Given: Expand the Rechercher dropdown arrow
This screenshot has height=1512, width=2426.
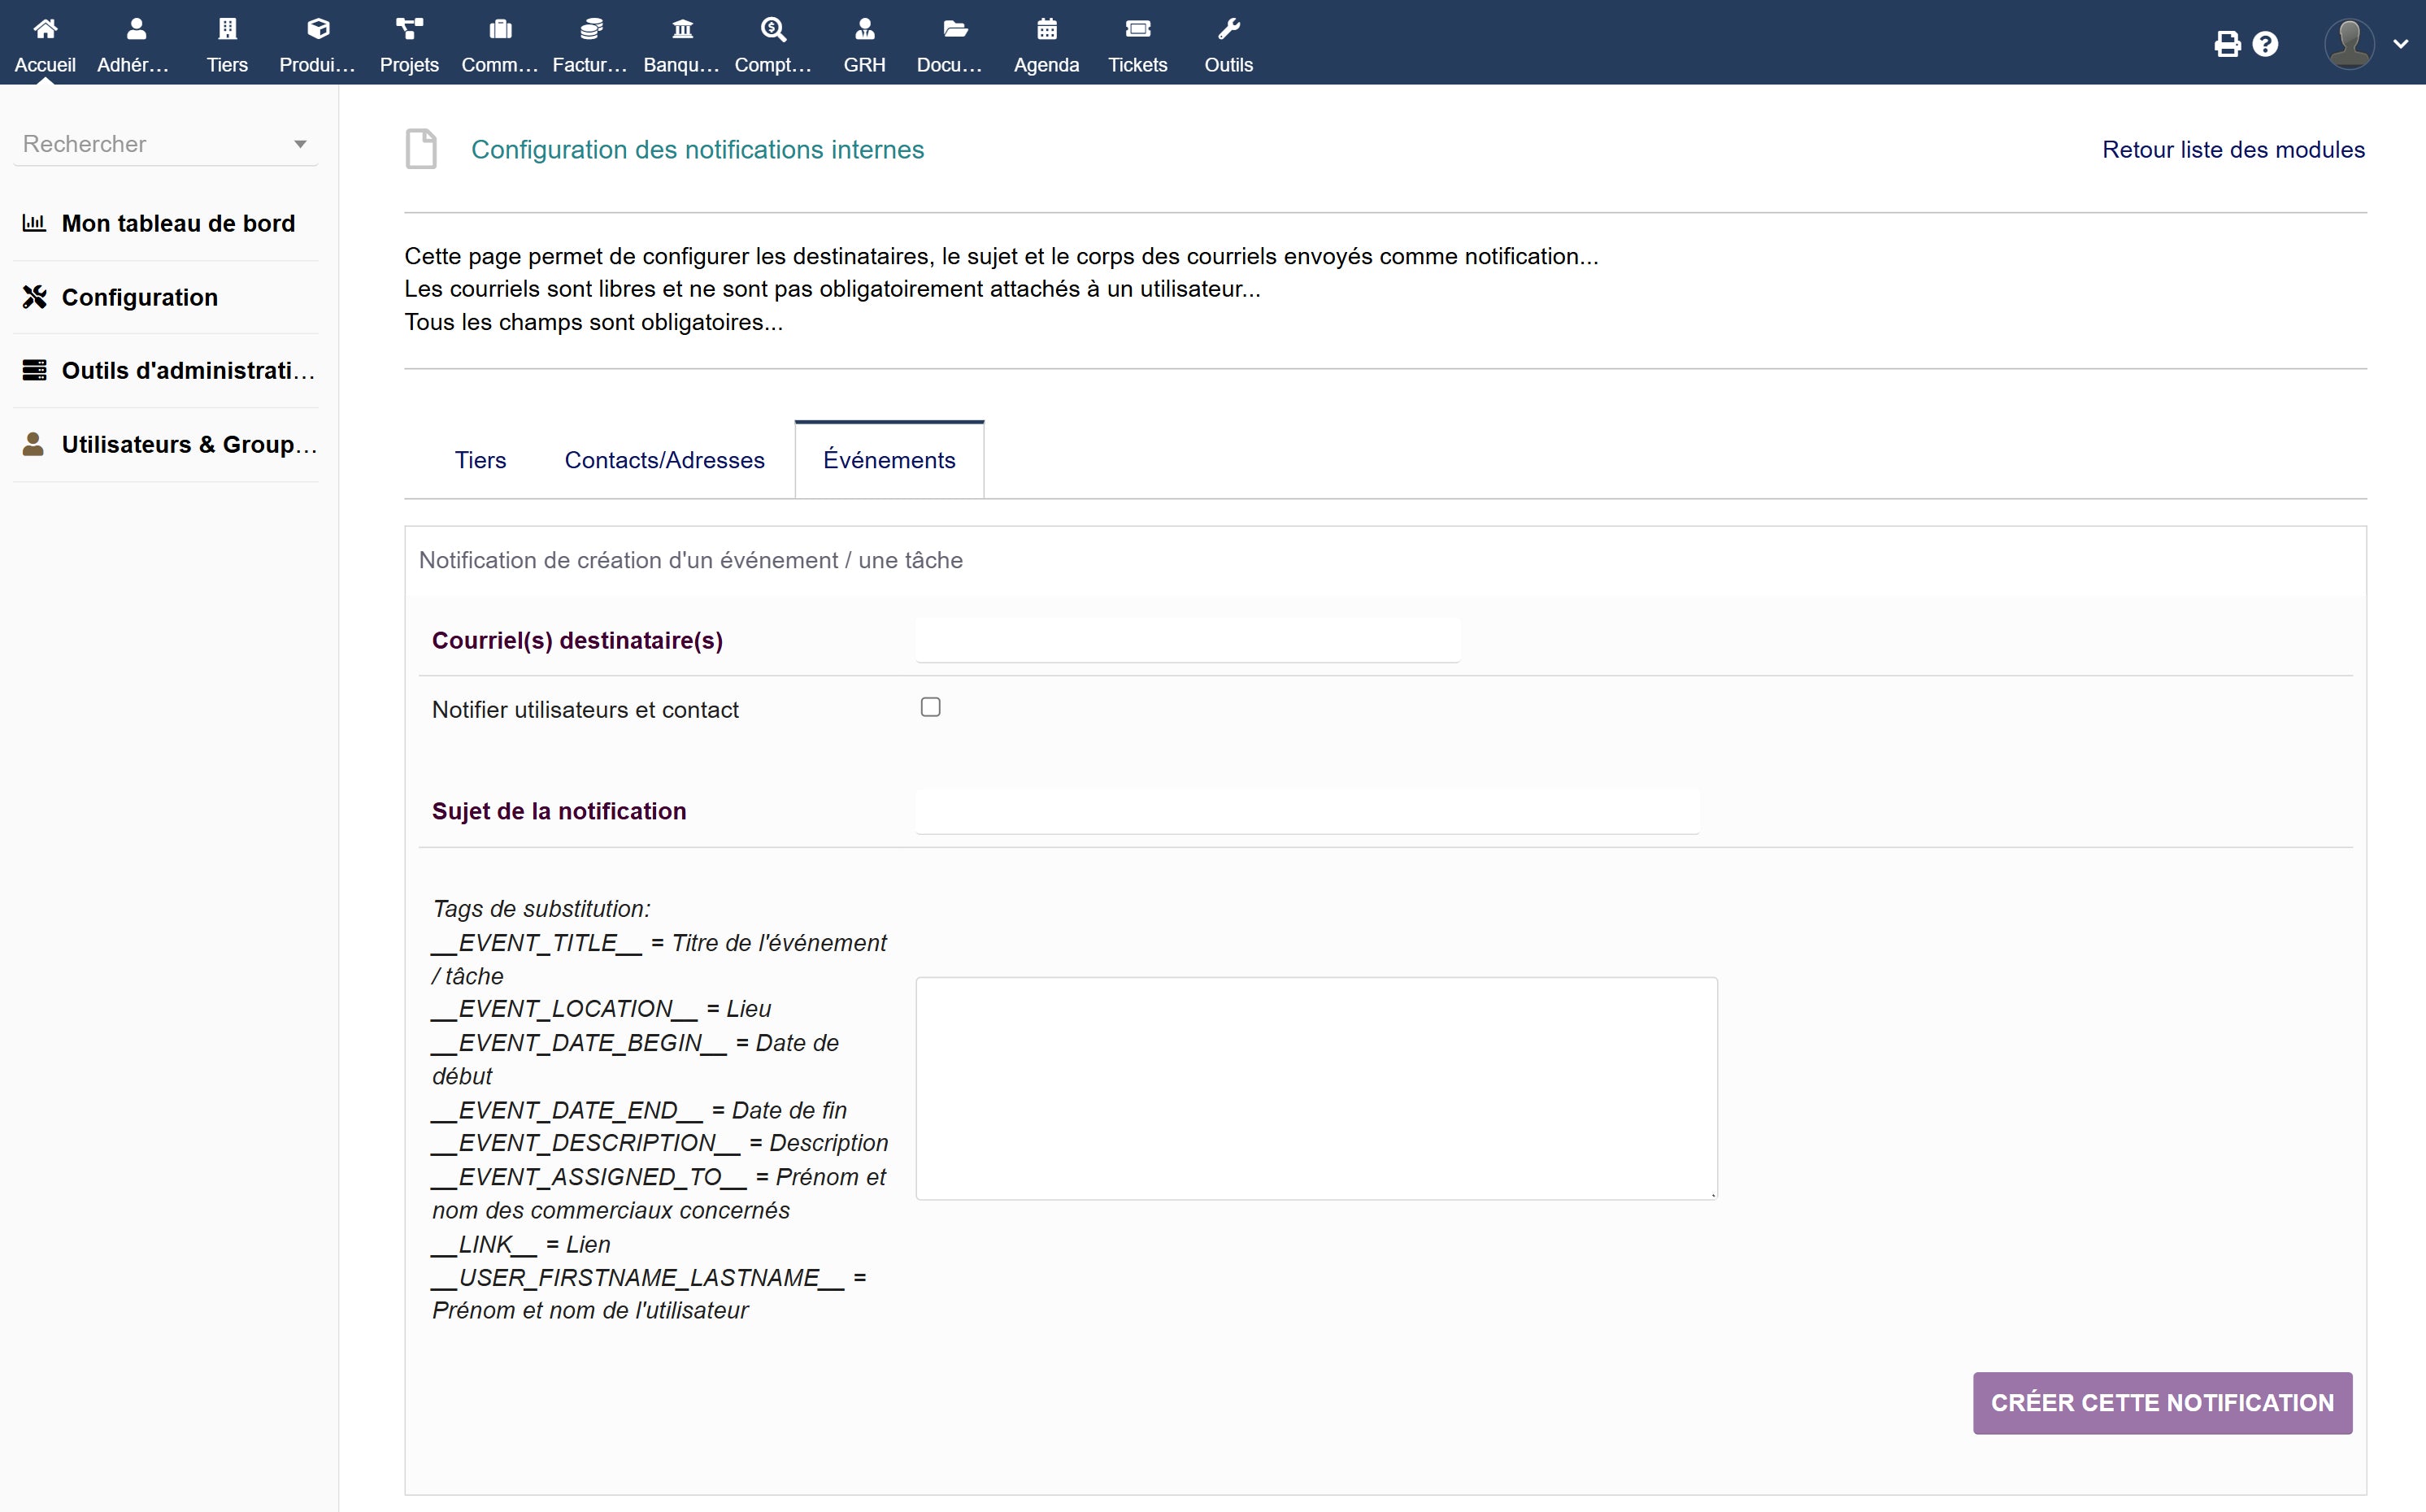Looking at the screenshot, I should click(300, 145).
